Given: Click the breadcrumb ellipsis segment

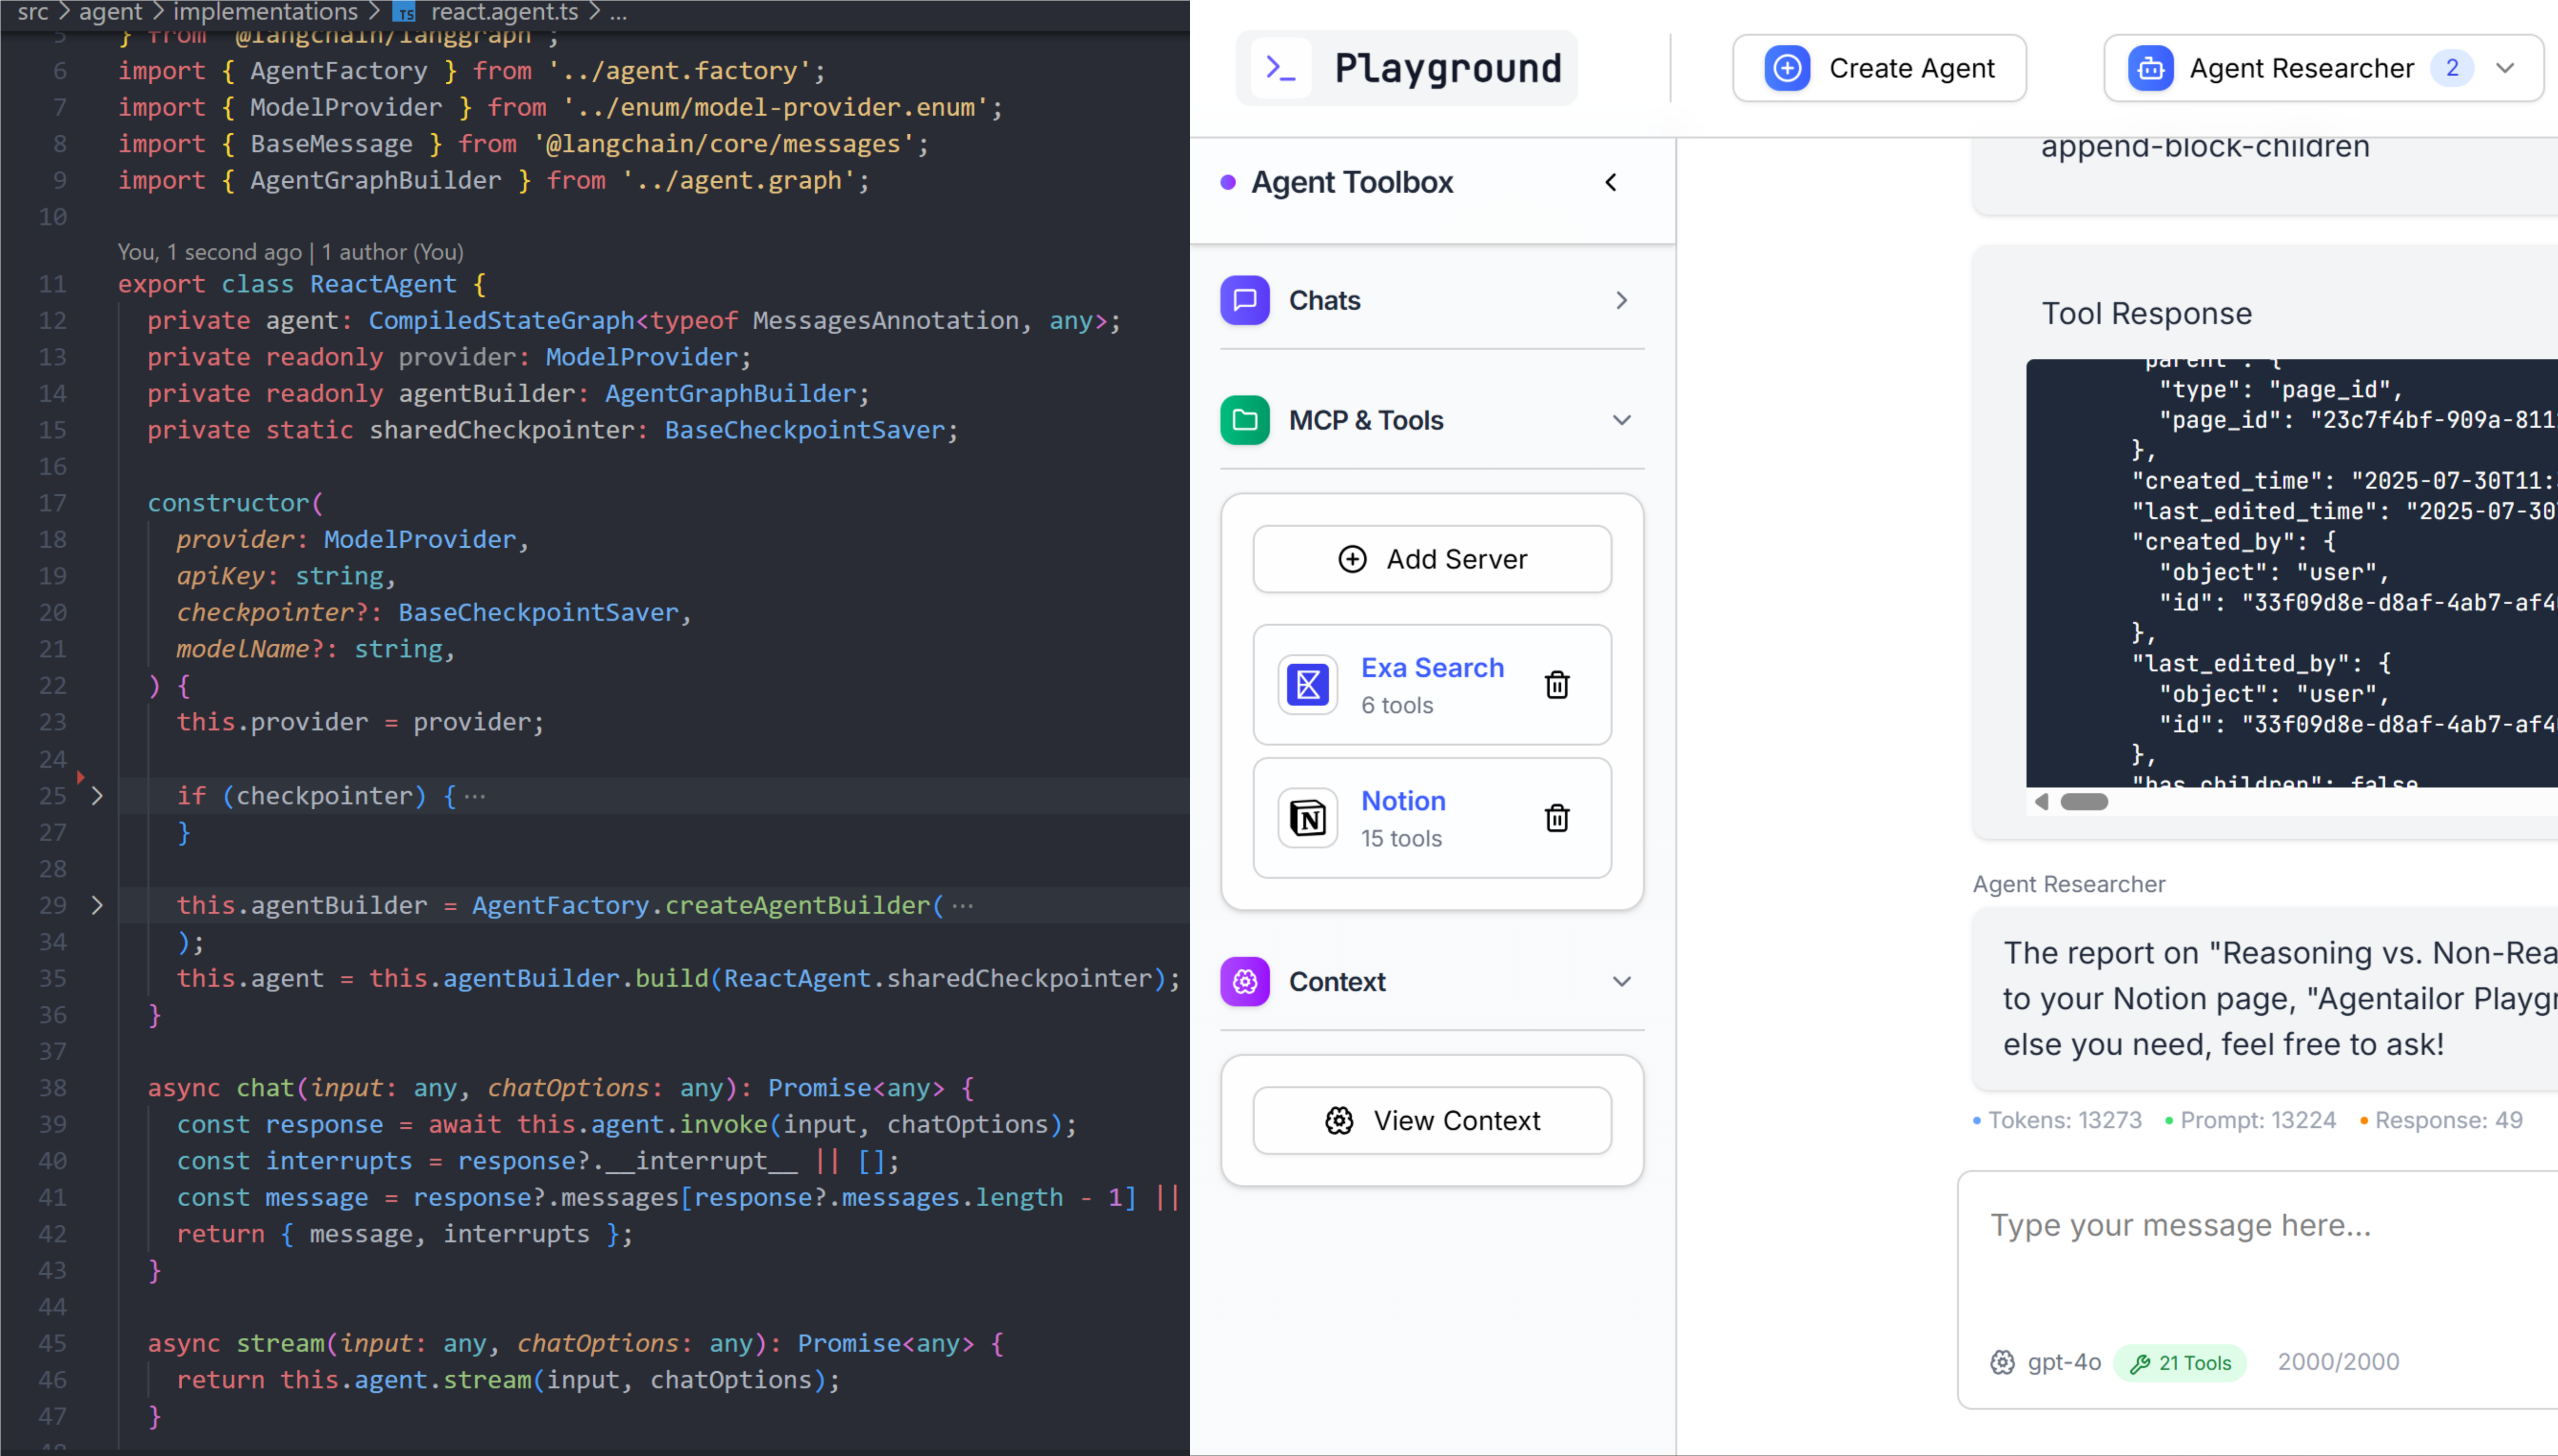Looking at the screenshot, I should (x=618, y=12).
